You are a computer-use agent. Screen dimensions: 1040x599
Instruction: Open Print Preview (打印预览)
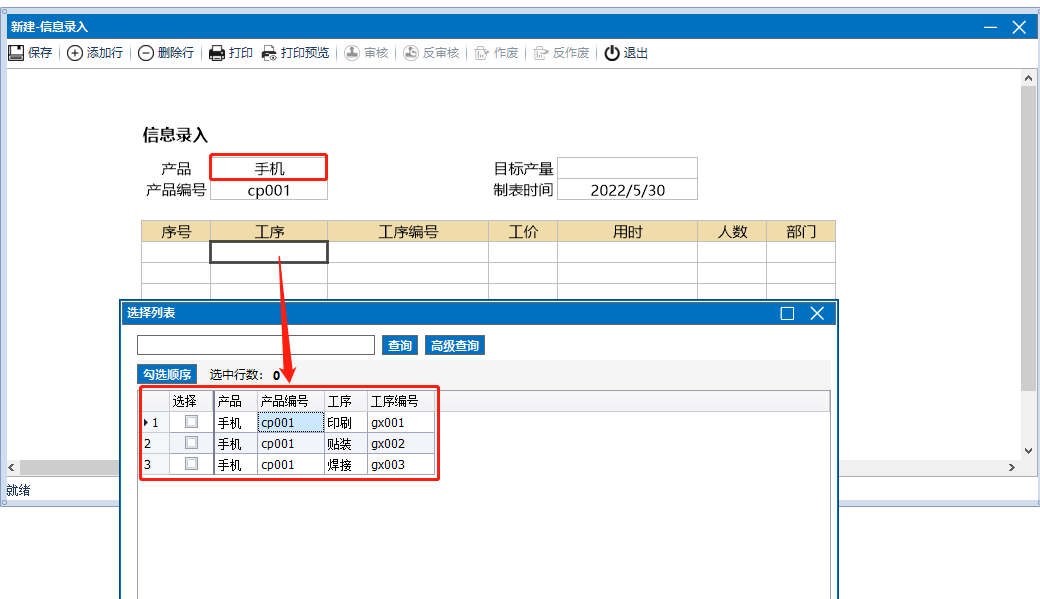point(269,53)
